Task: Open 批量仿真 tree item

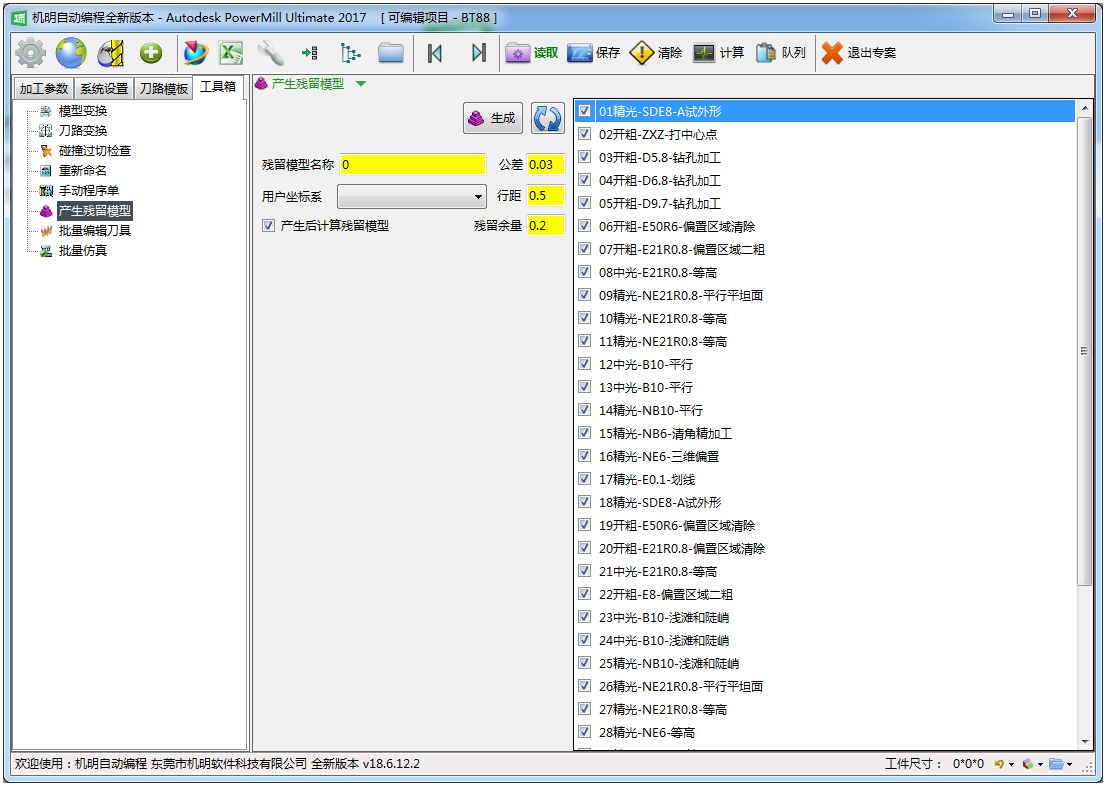Action: tap(83, 251)
